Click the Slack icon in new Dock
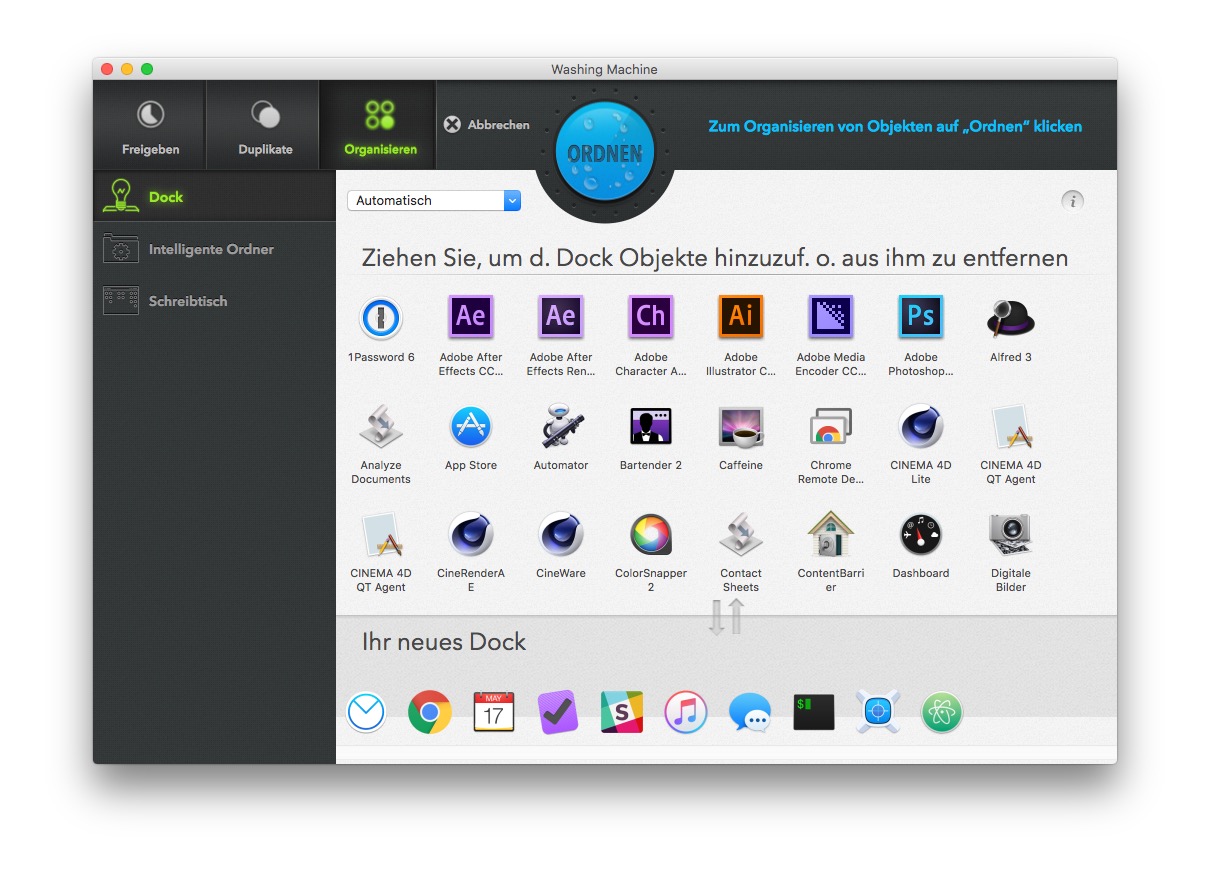1210x870 pixels. tap(621, 713)
